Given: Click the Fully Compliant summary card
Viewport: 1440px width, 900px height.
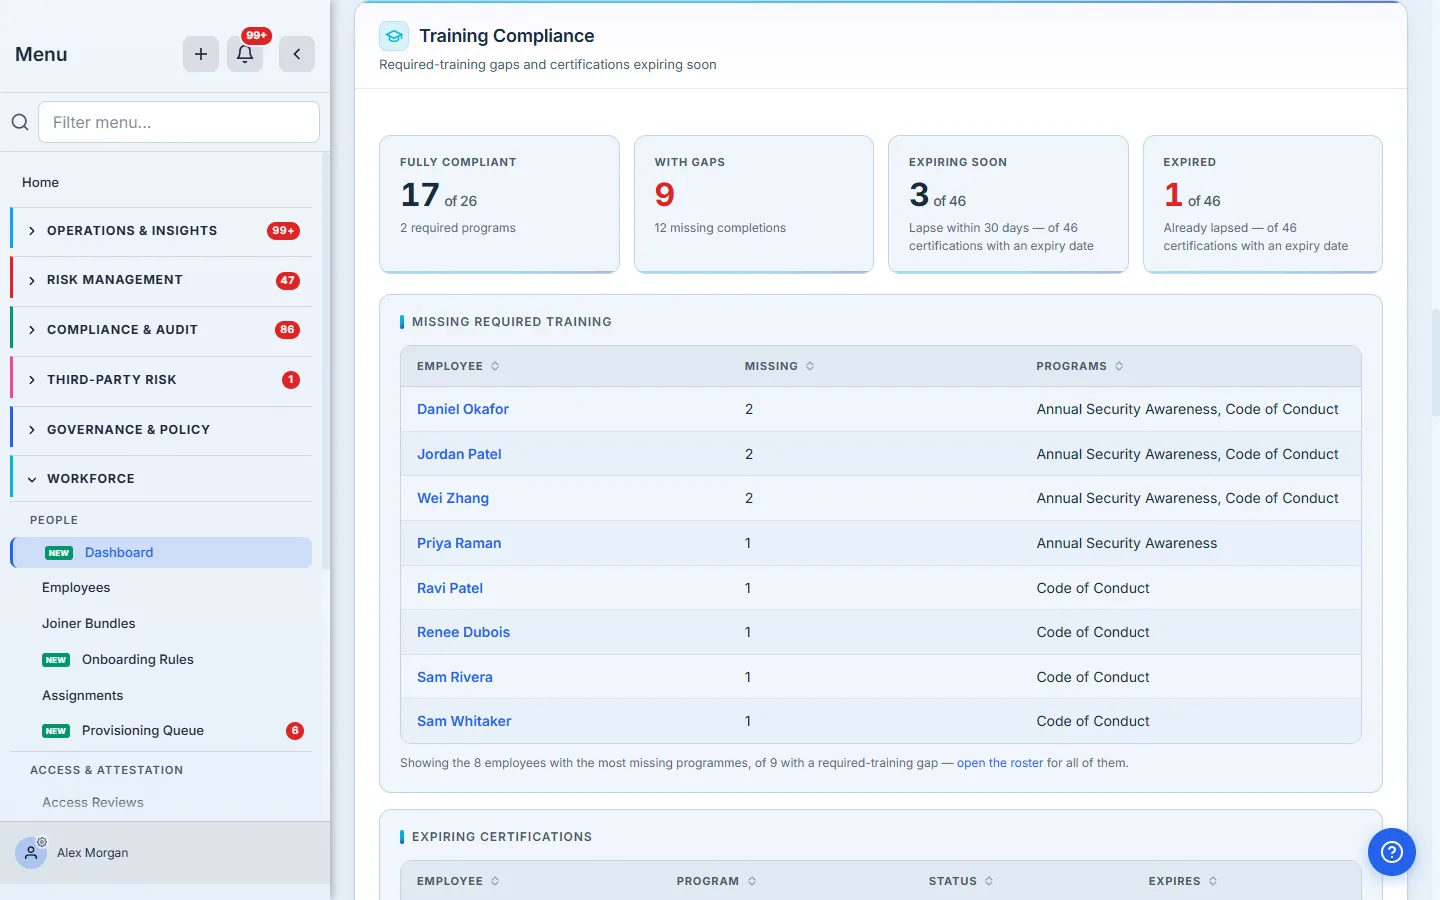Looking at the screenshot, I should [x=499, y=204].
